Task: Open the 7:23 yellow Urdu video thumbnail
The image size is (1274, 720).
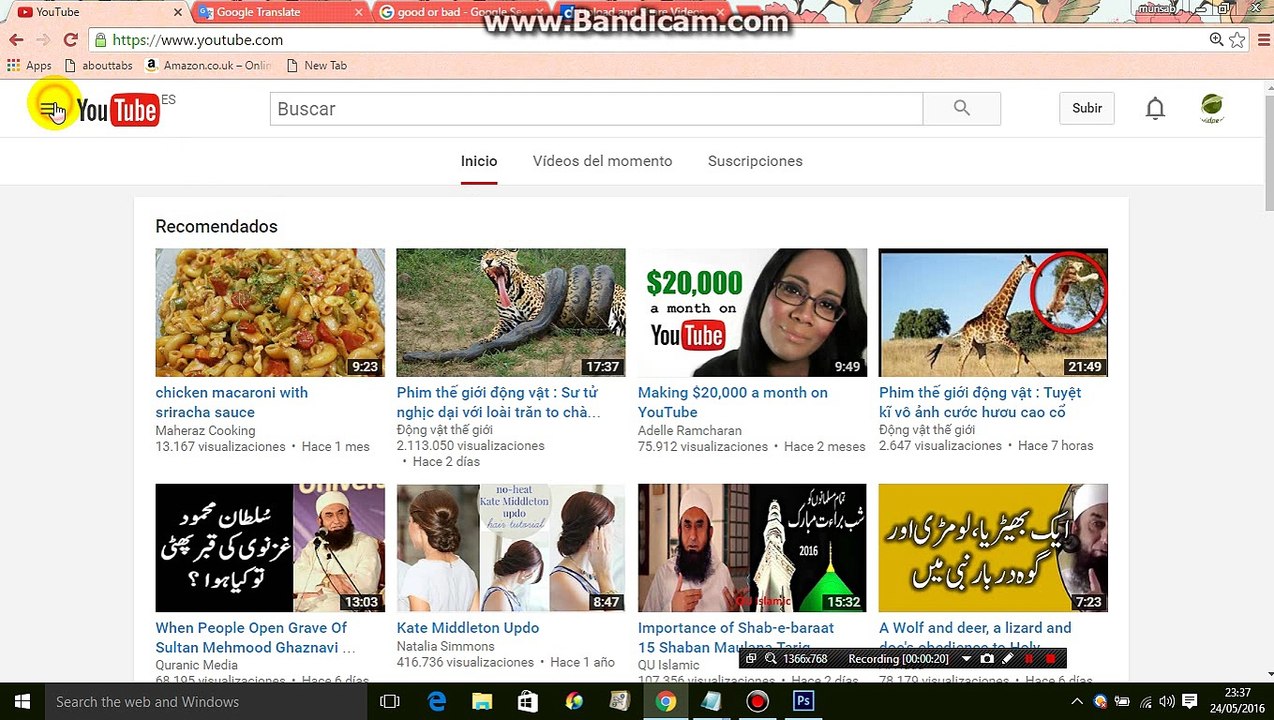Action: 993,548
